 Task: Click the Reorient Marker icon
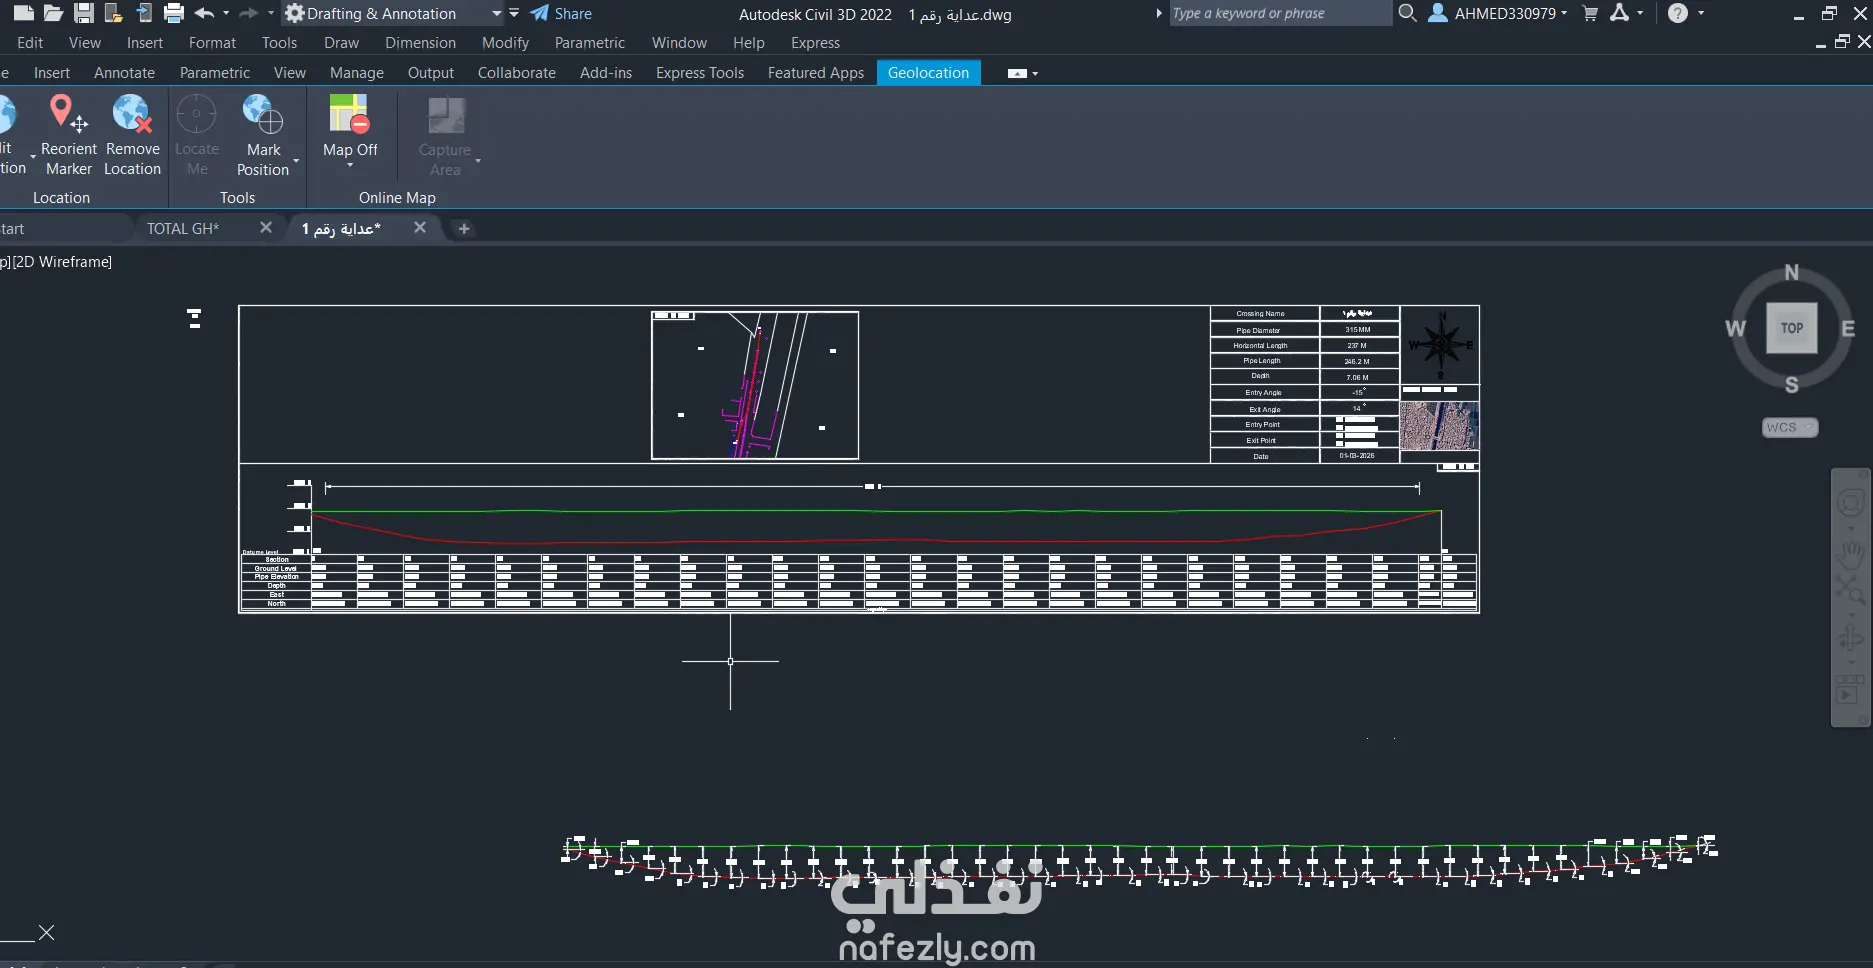tap(68, 115)
